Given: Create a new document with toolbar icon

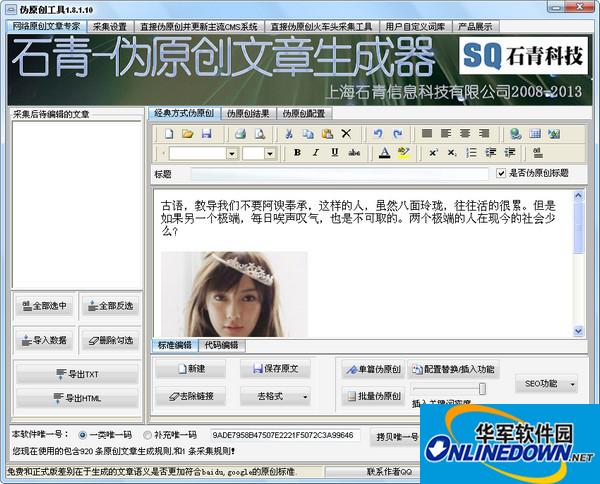Looking at the screenshot, I should click(169, 134).
